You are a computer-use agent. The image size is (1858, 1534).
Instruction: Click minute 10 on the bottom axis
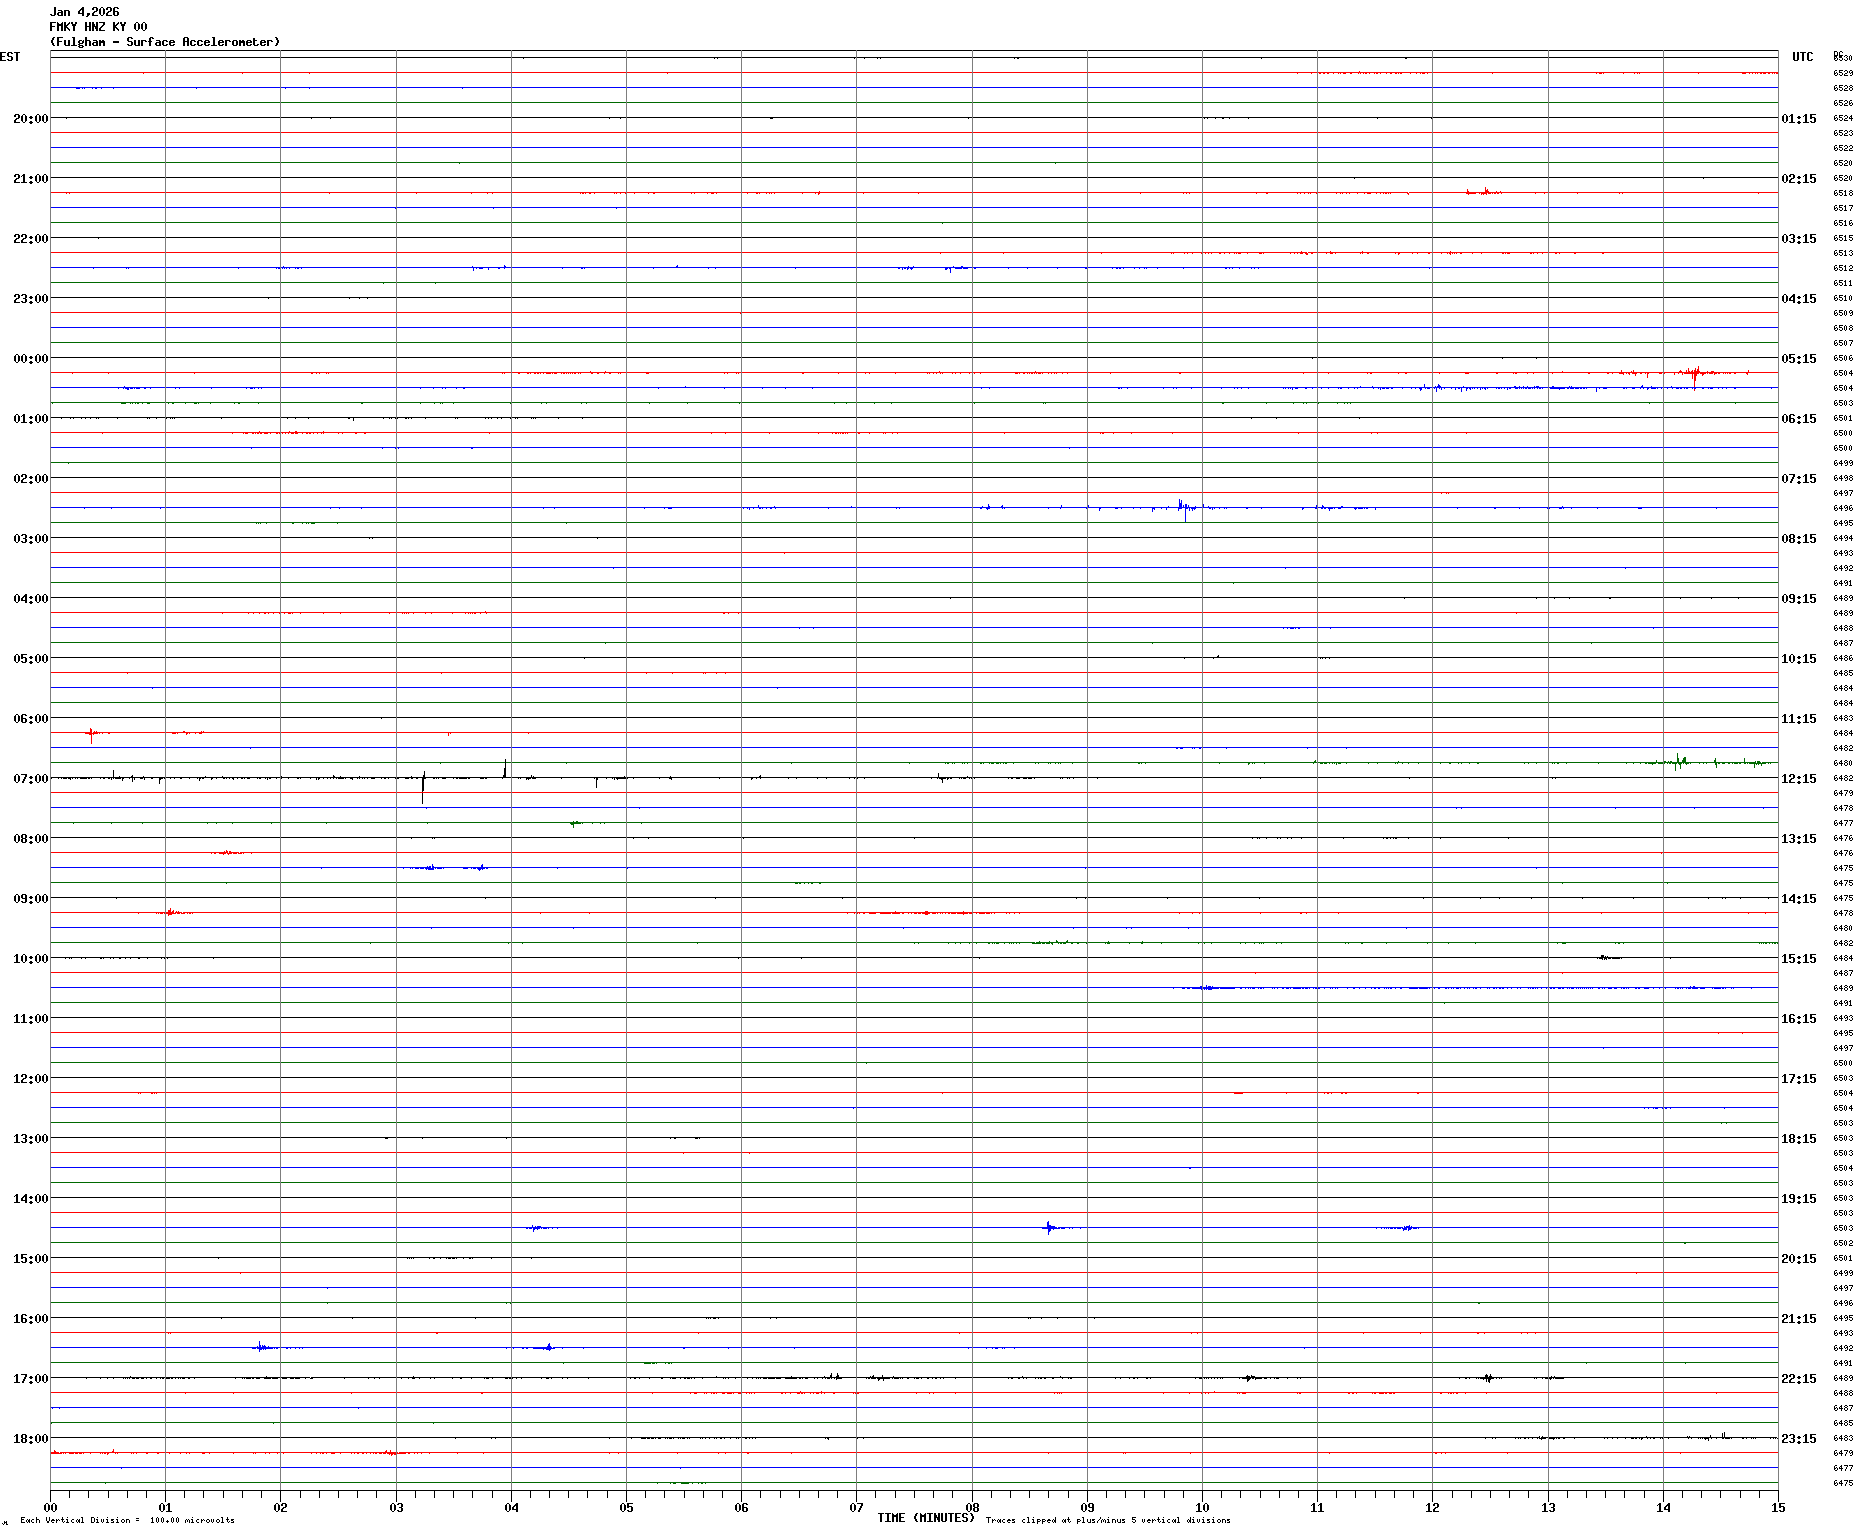1202,1508
